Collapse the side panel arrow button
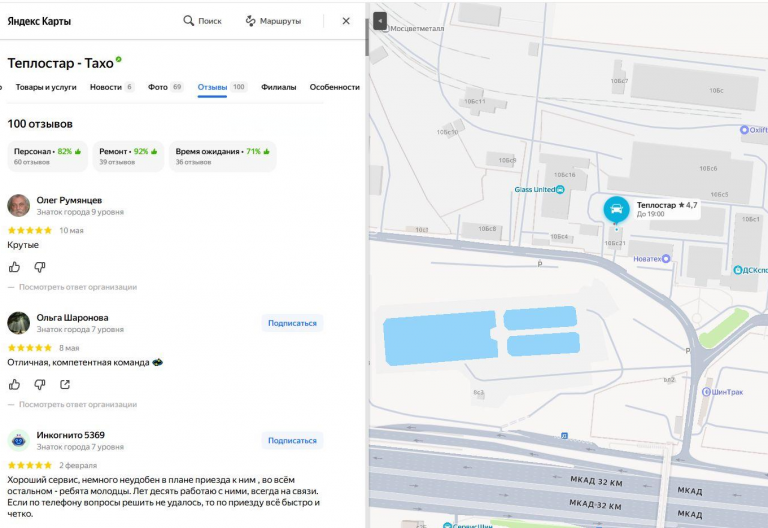 [380, 21]
